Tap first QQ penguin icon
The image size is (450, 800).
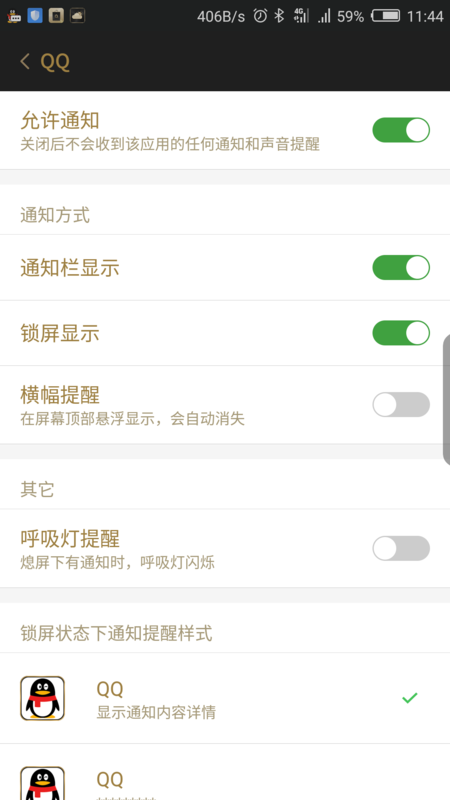[42, 698]
